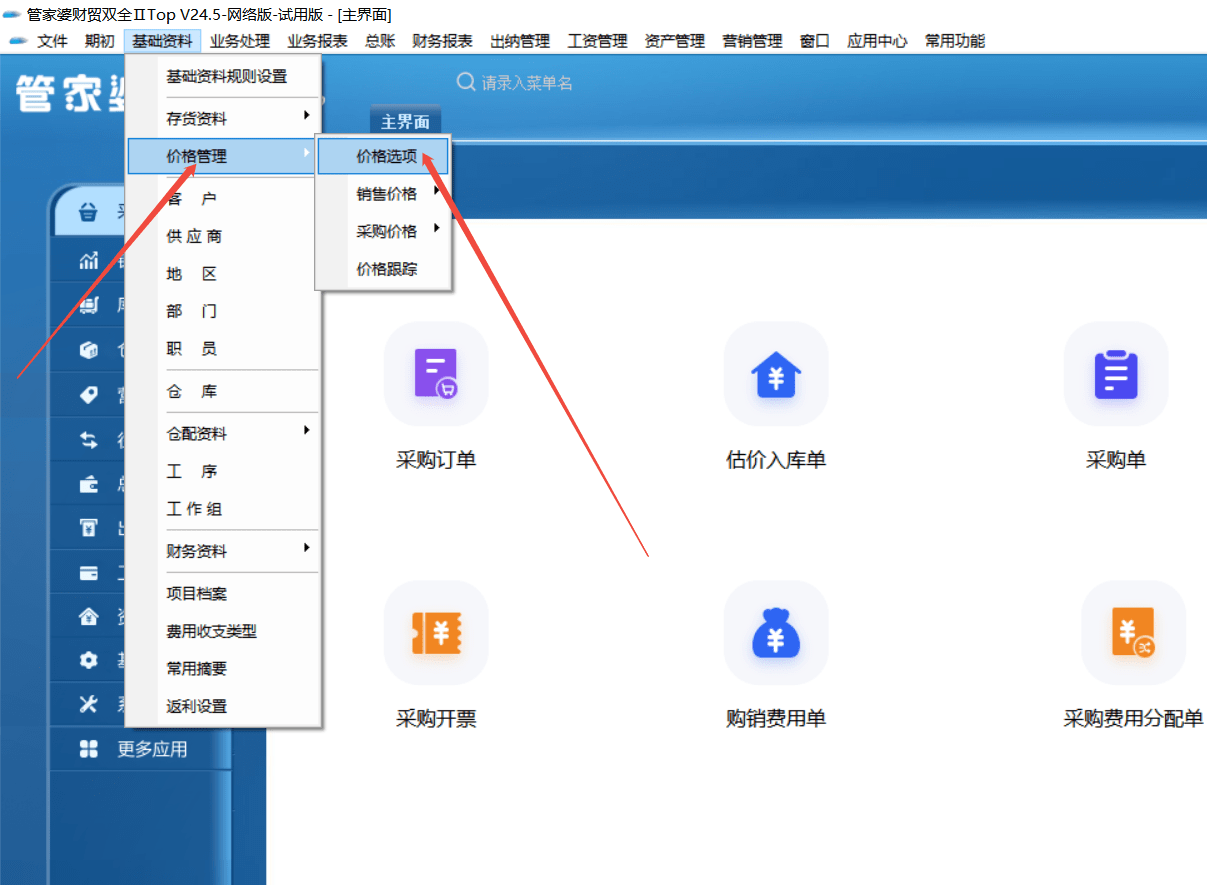Open the 期初 menu
1207x885 pixels.
pos(99,41)
